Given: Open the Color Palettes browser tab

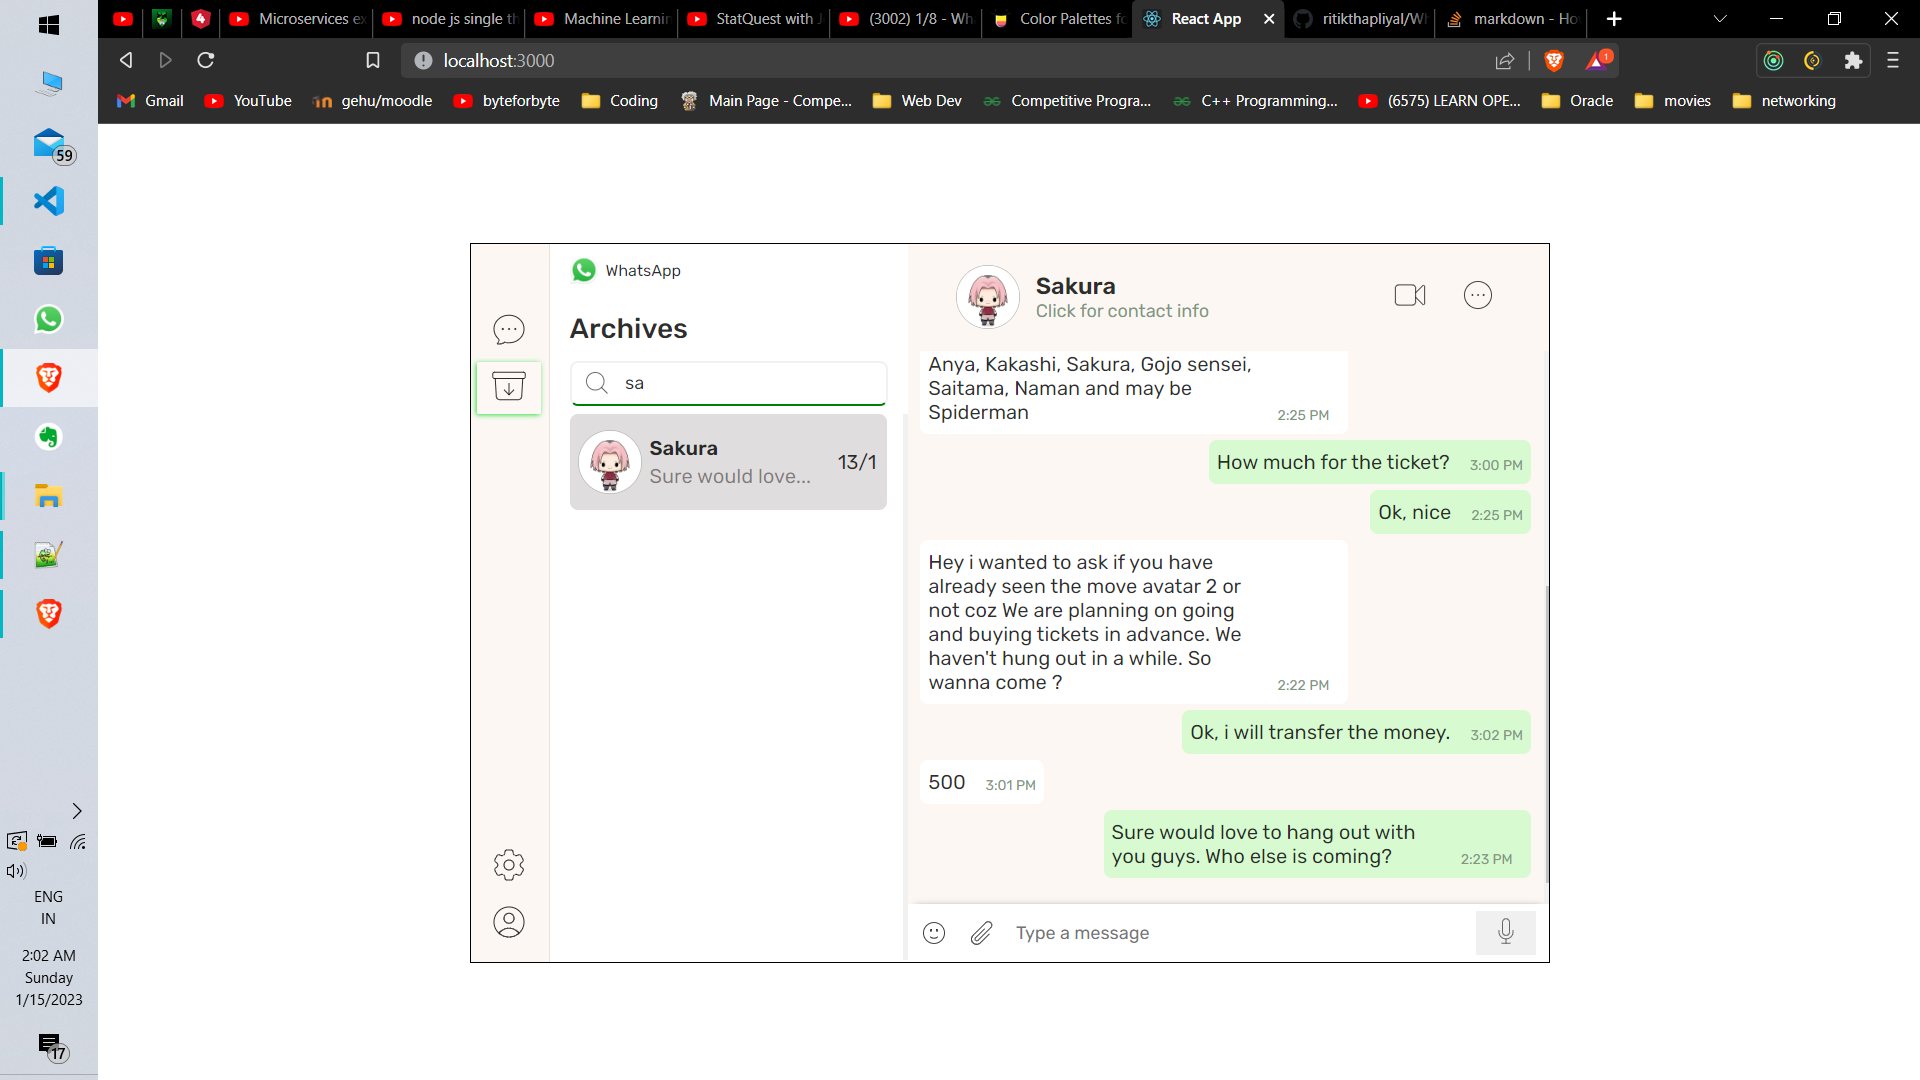Looking at the screenshot, I should tap(1066, 19).
